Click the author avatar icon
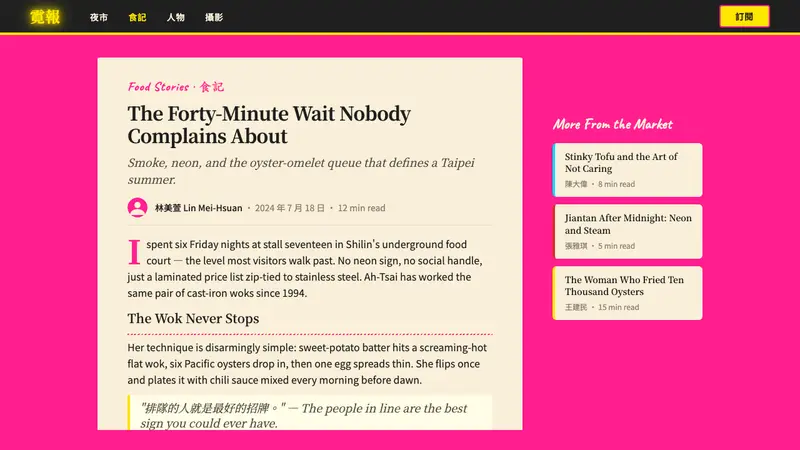 click(137, 208)
